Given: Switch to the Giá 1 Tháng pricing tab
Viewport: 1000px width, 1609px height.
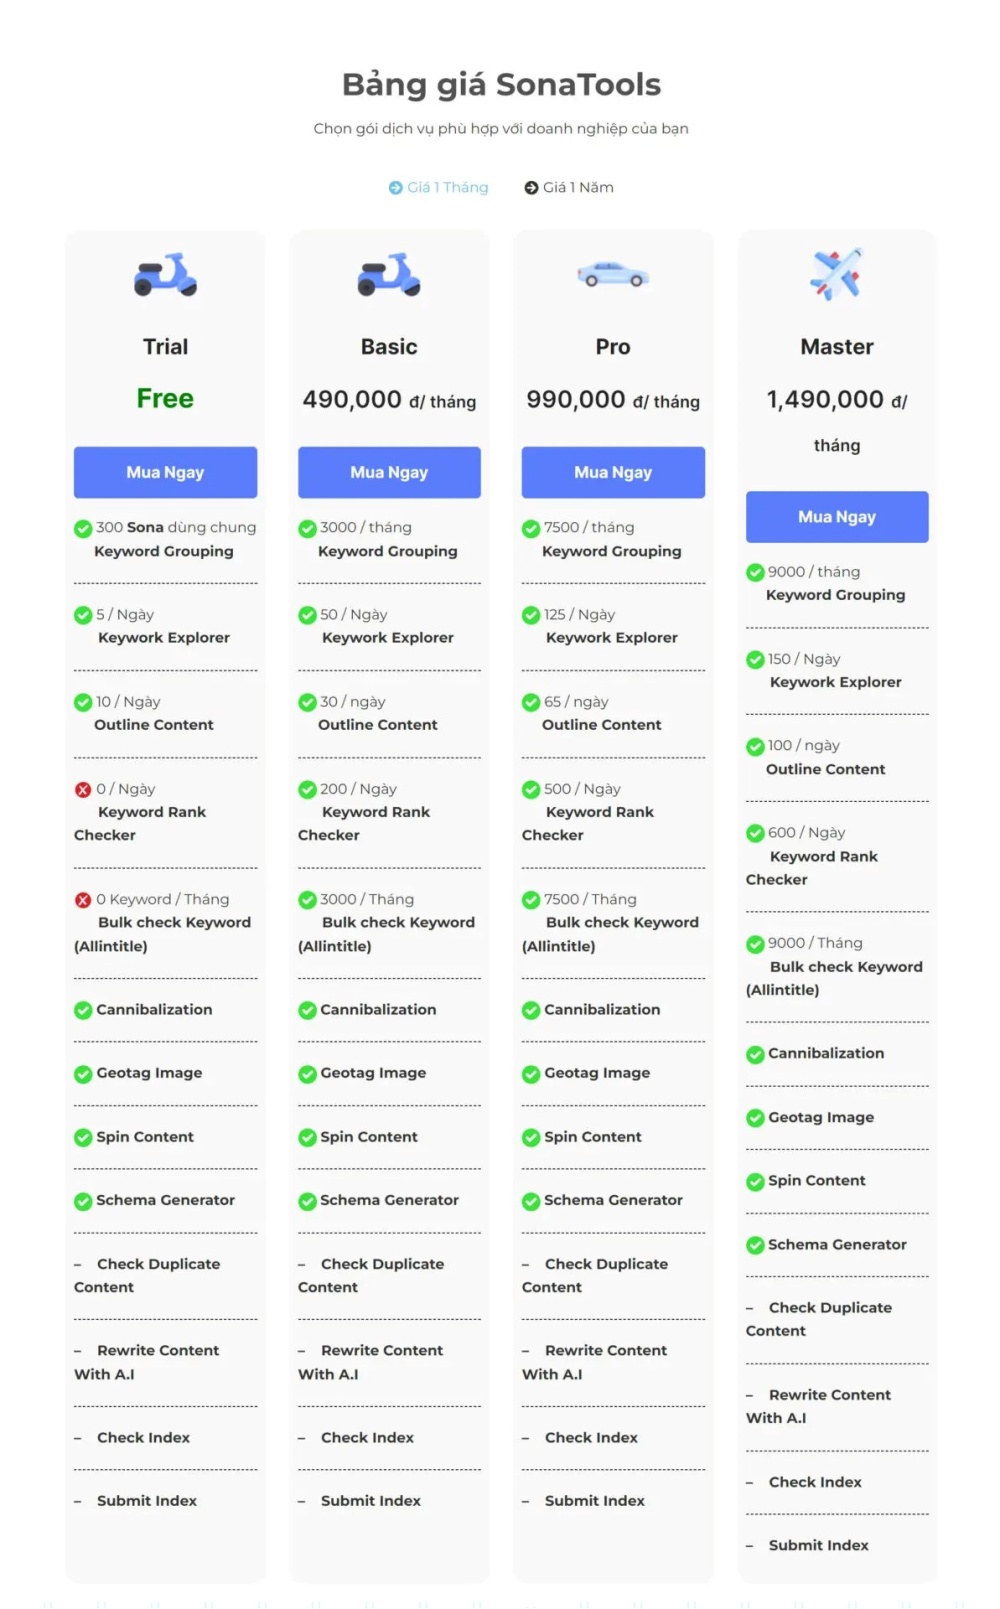Looking at the screenshot, I should pyautogui.click(x=439, y=187).
